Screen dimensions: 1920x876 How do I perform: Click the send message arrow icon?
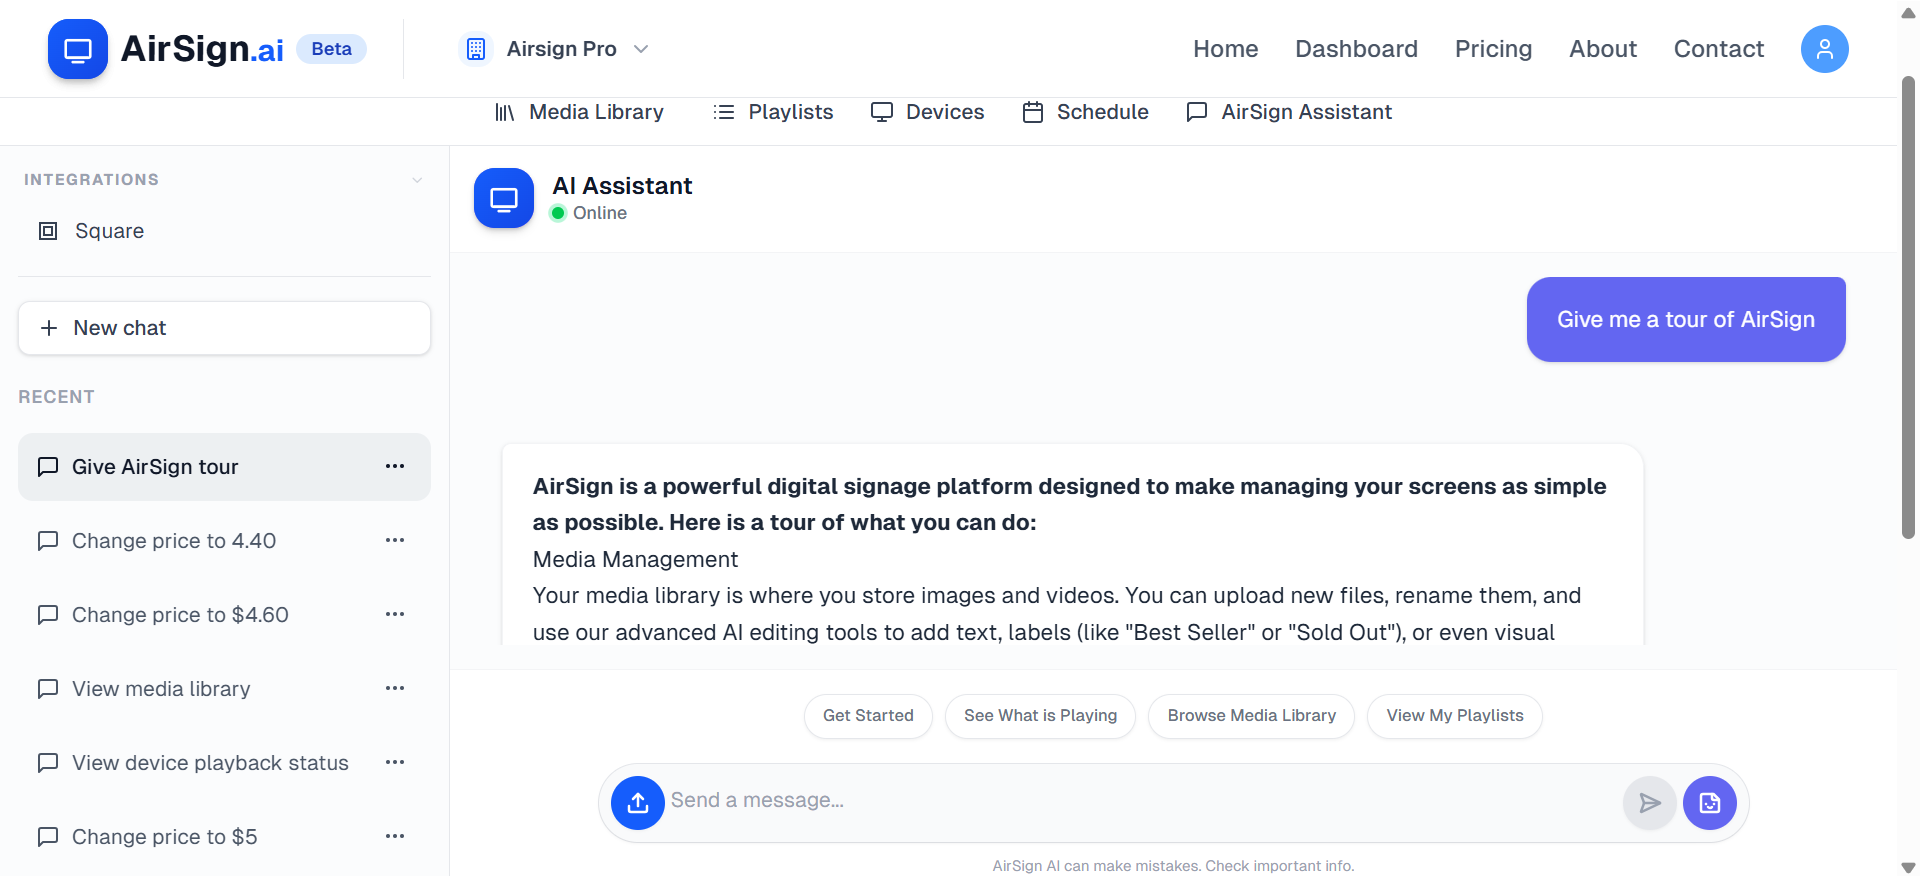(x=1649, y=803)
